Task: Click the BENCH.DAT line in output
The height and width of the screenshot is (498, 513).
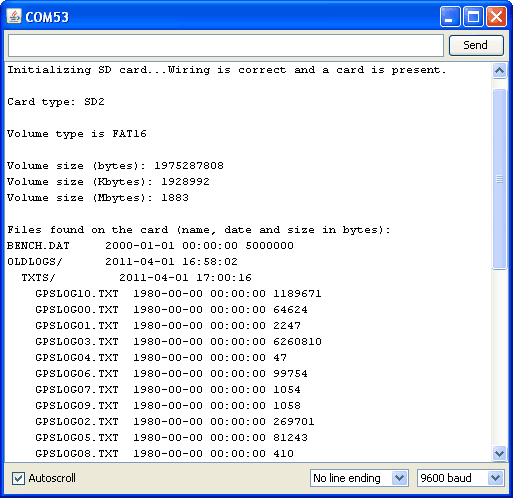Action: click(150, 246)
